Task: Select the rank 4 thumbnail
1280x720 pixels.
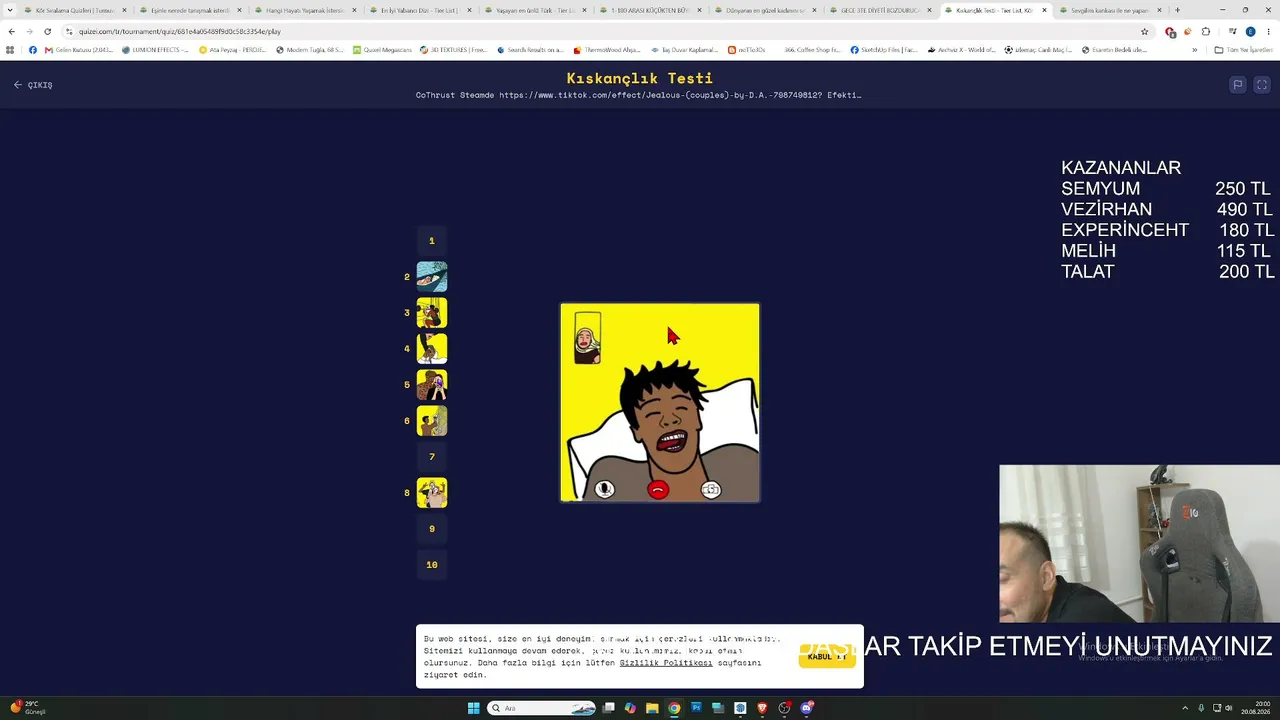Action: pos(432,349)
